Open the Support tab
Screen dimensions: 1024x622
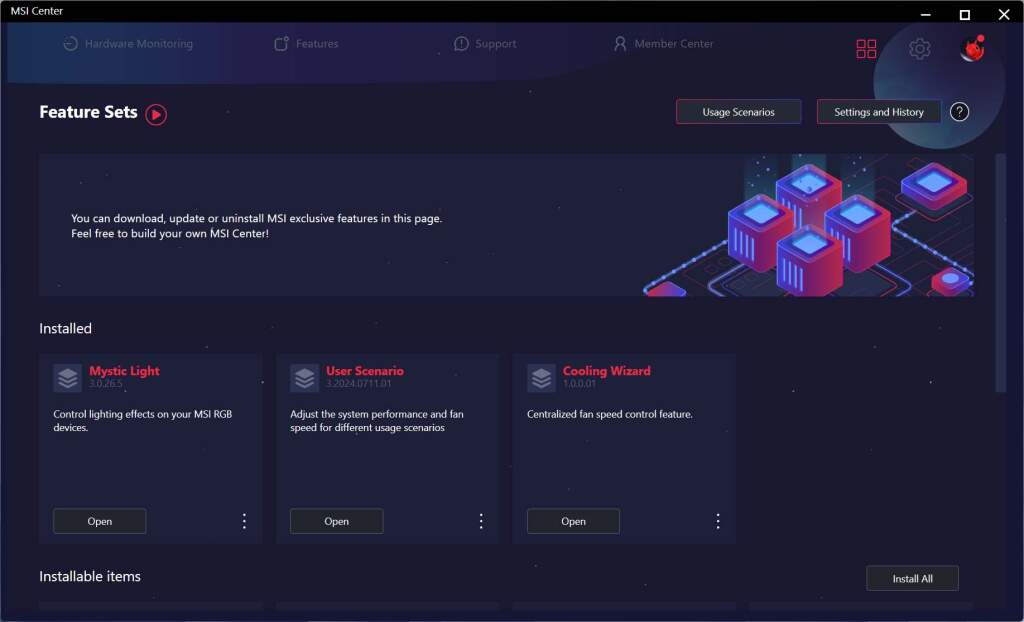(x=485, y=44)
